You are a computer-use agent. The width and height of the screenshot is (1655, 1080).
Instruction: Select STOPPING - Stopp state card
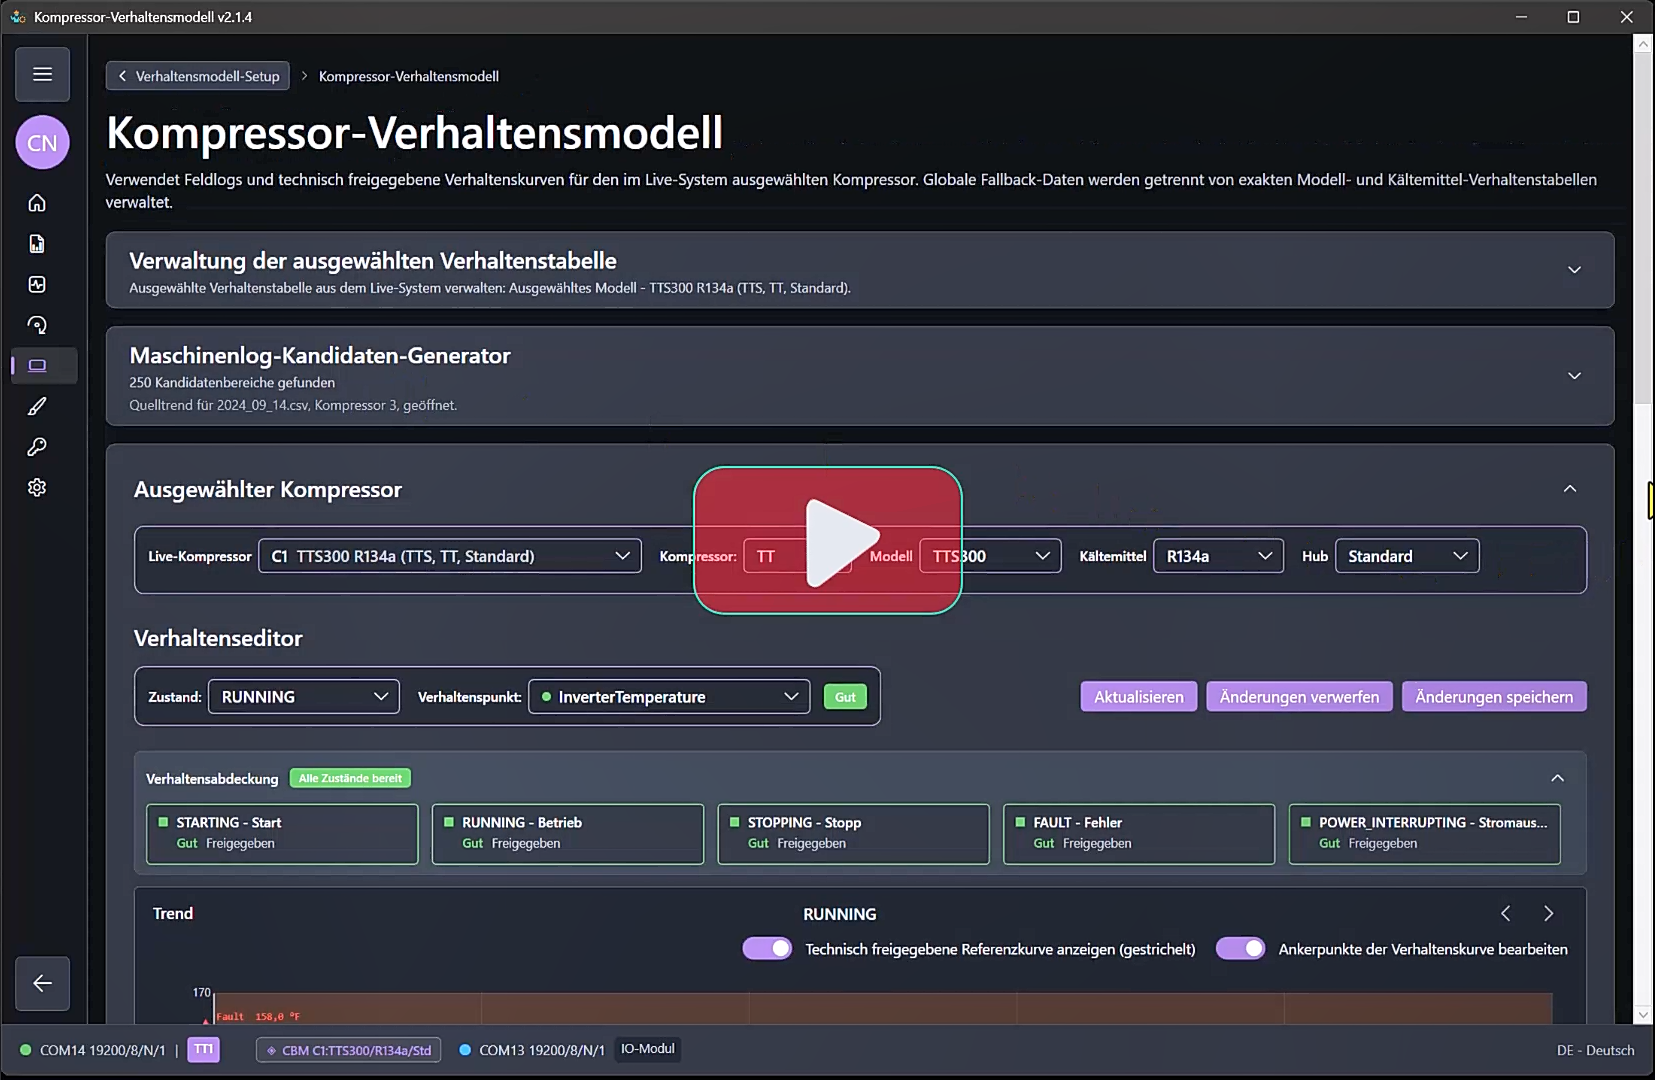point(853,834)
